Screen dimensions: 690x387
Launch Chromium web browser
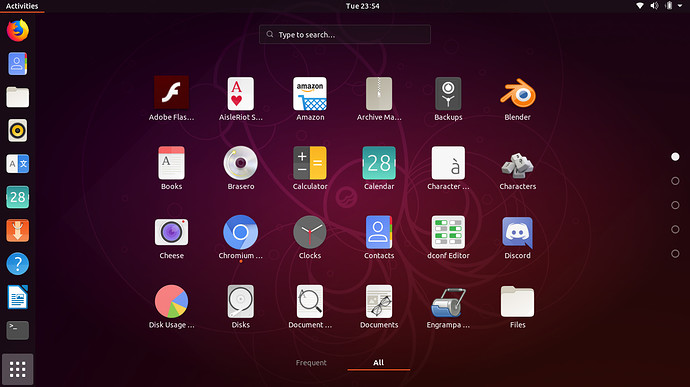(x=240, y=232)
